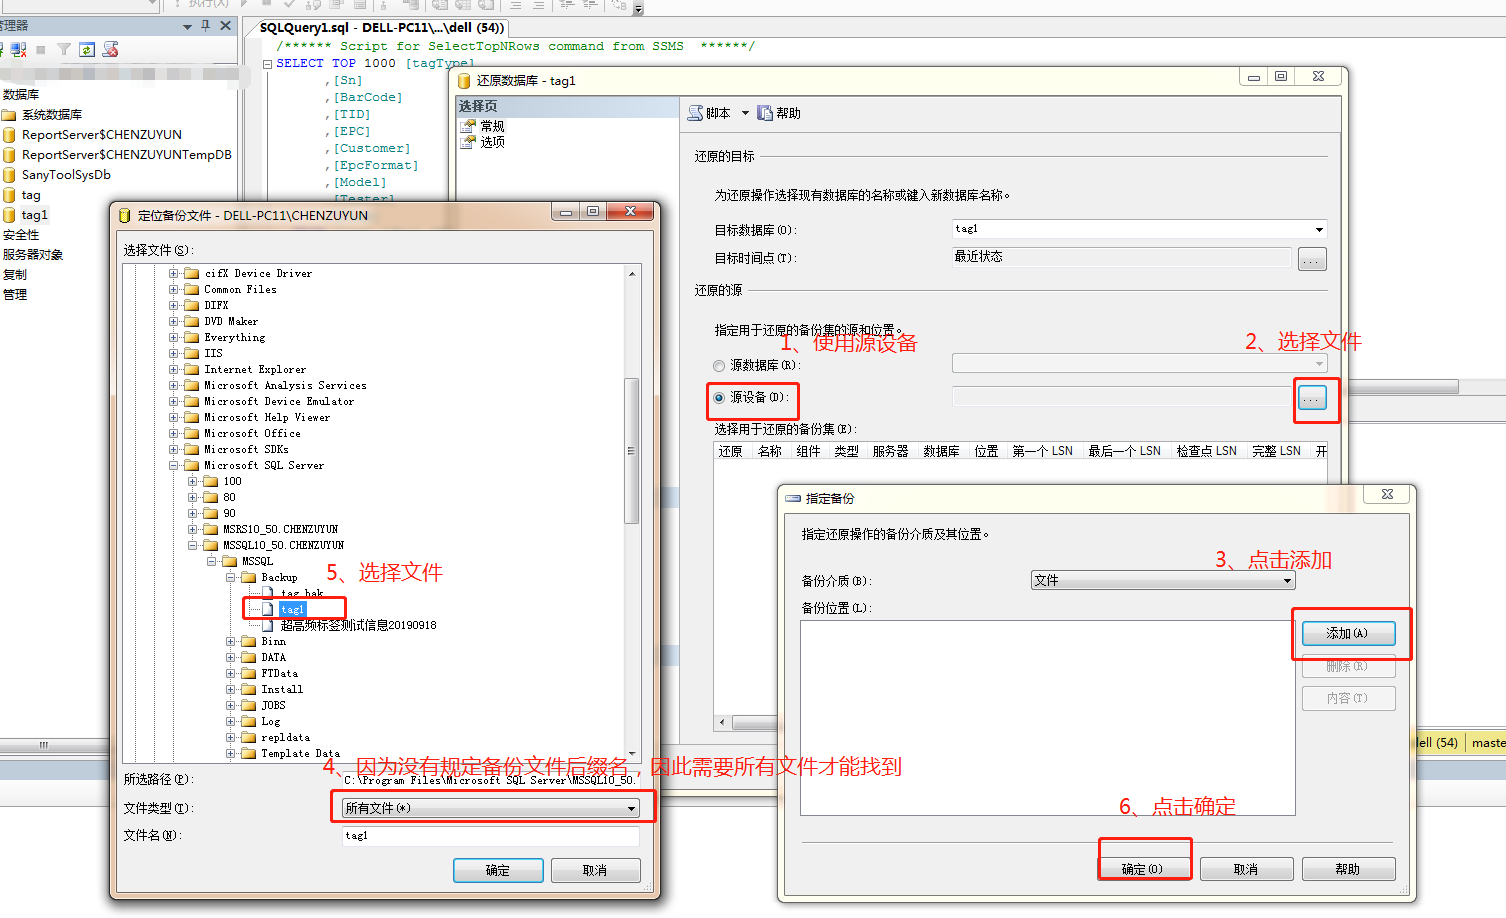
Task: Click the 备份位置 list box
Action: (x=1047, y=718)
